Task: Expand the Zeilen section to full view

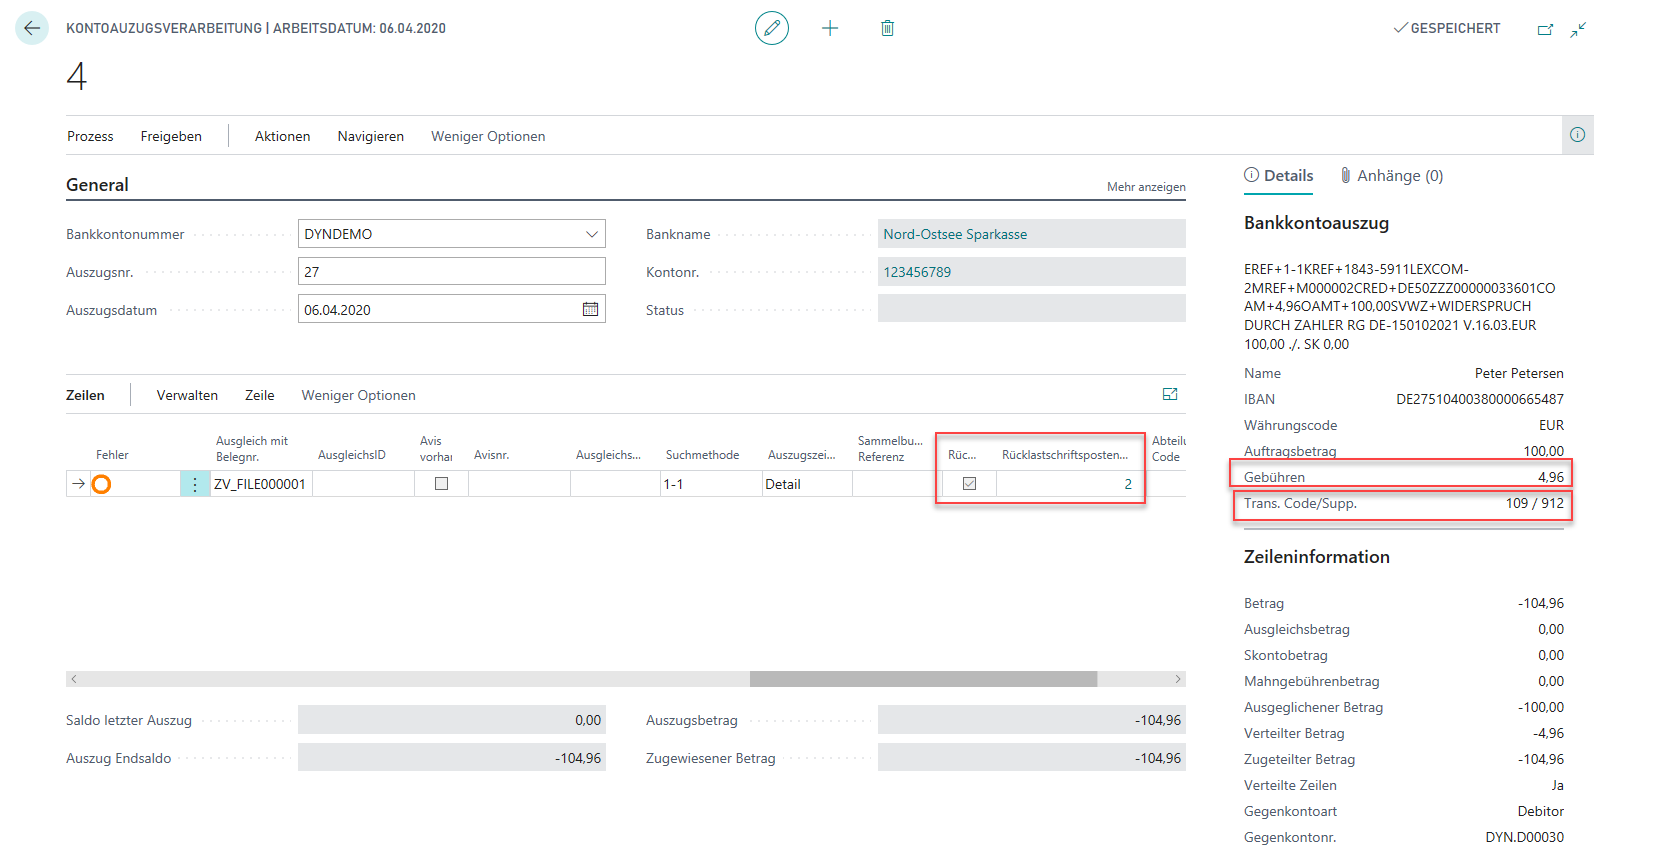Action: click(x=1170, y=394)
